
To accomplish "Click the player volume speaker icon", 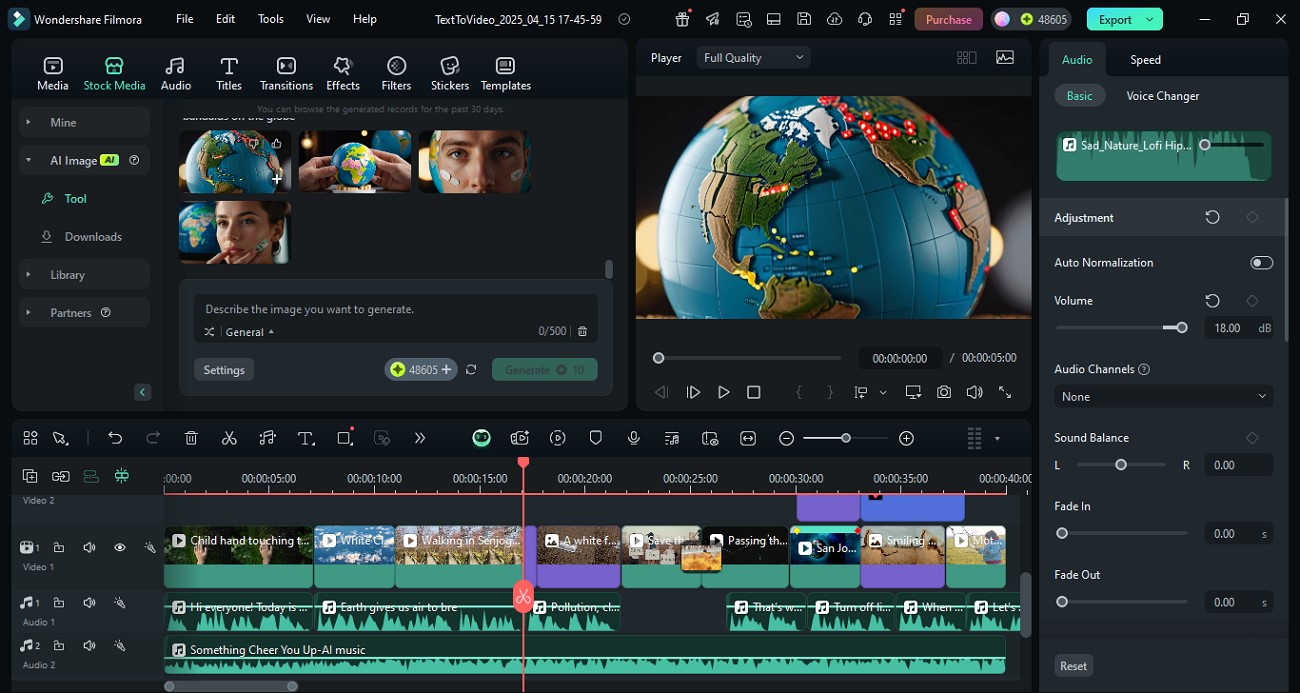I will pos(974,393).
